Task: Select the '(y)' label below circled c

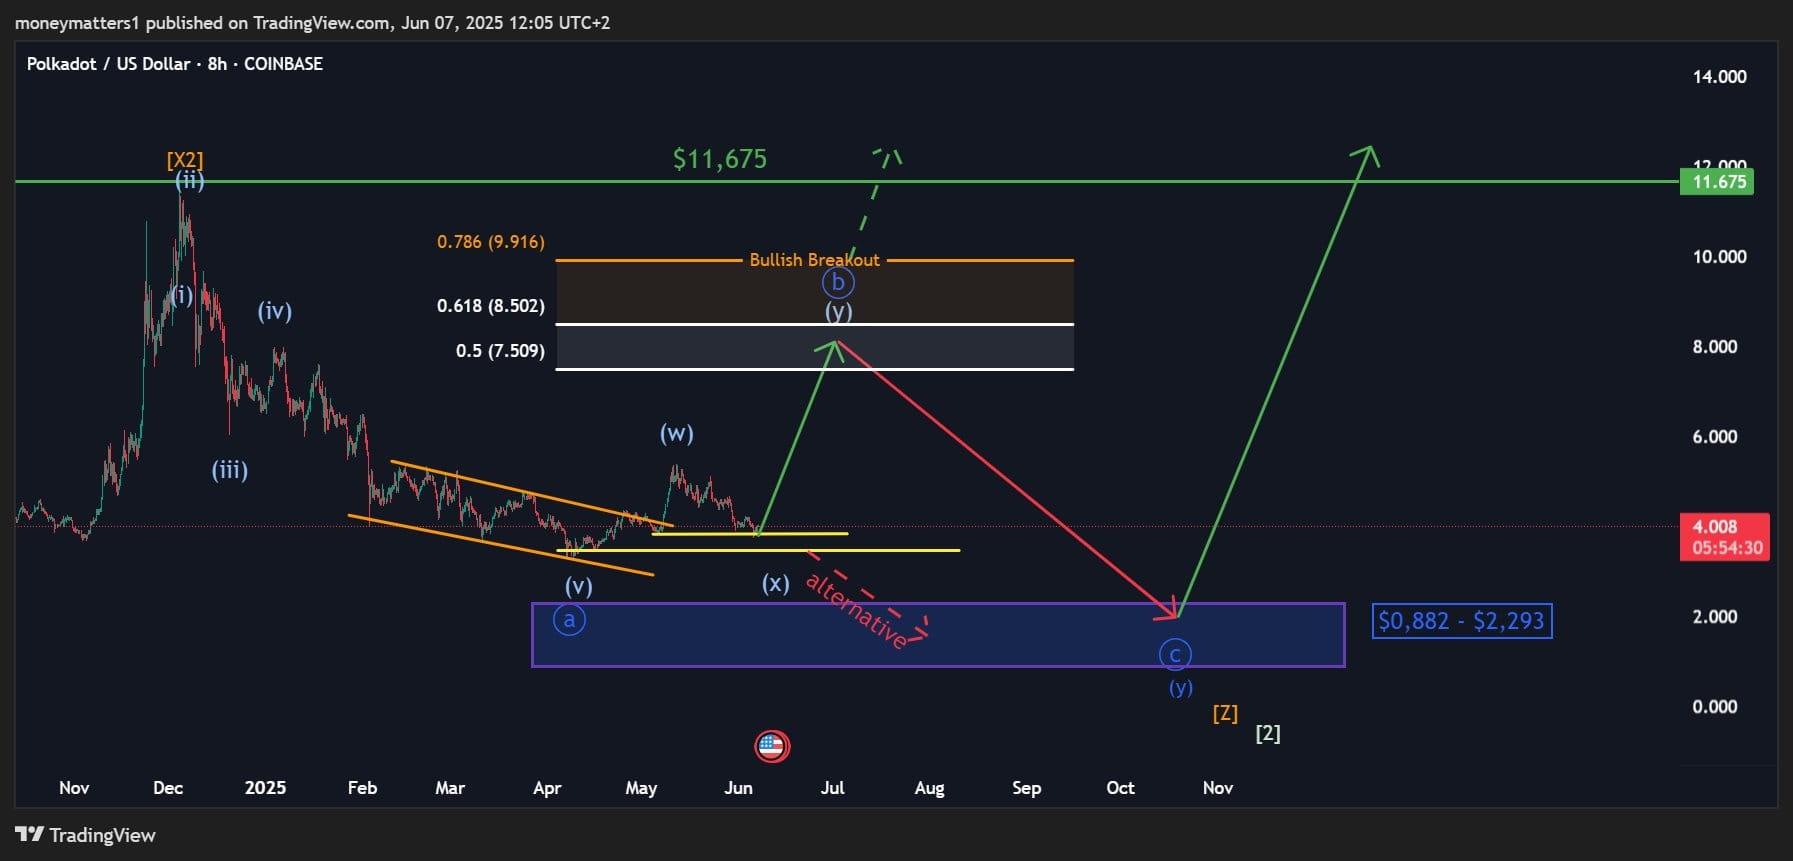Action: (1181, 687)
